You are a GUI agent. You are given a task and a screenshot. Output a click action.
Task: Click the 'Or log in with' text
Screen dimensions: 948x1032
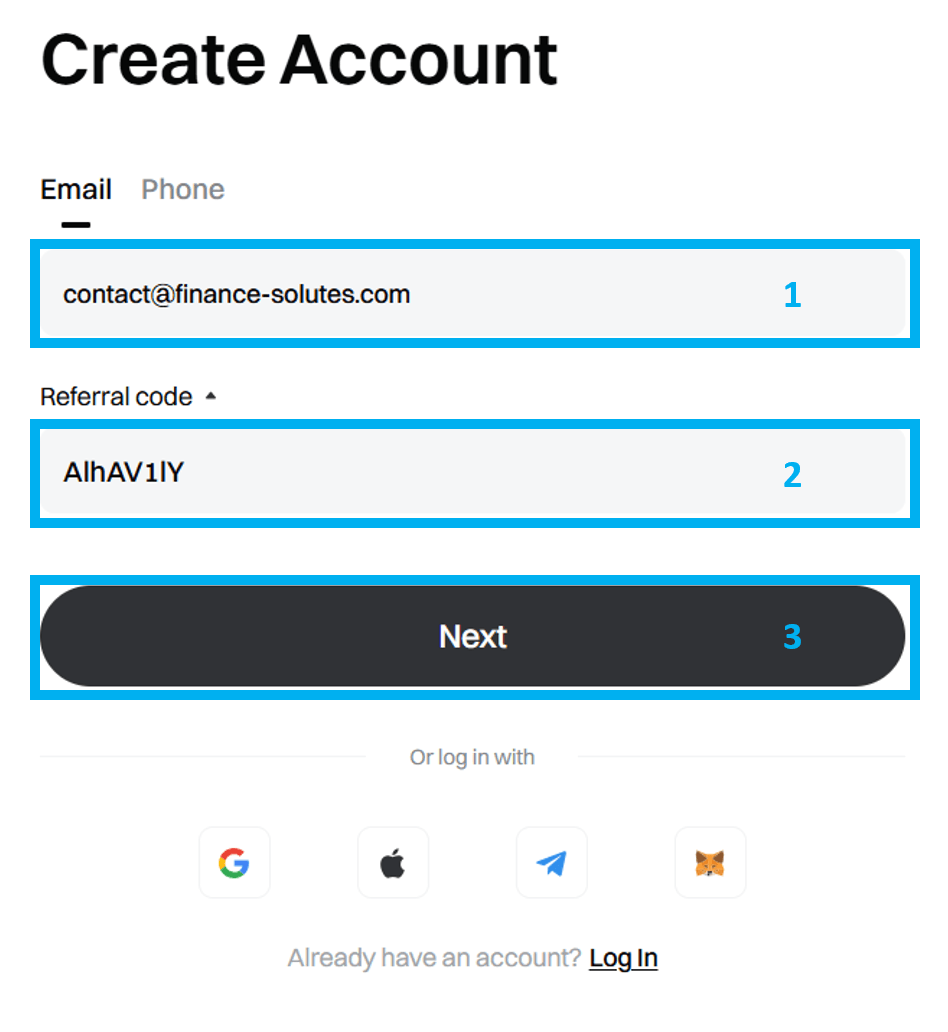tap(472, 757)
